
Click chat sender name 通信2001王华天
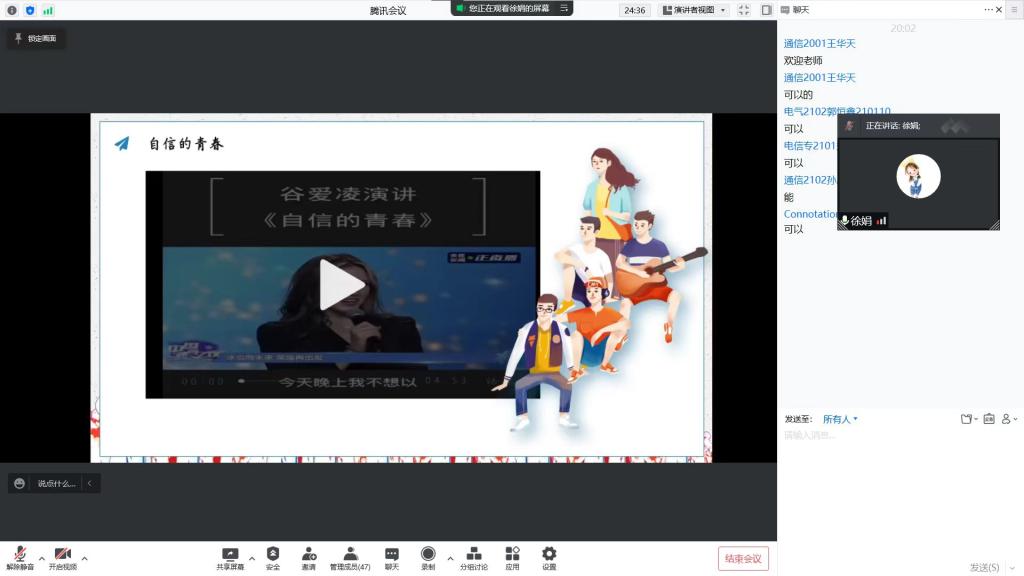[x=819, y=44]
